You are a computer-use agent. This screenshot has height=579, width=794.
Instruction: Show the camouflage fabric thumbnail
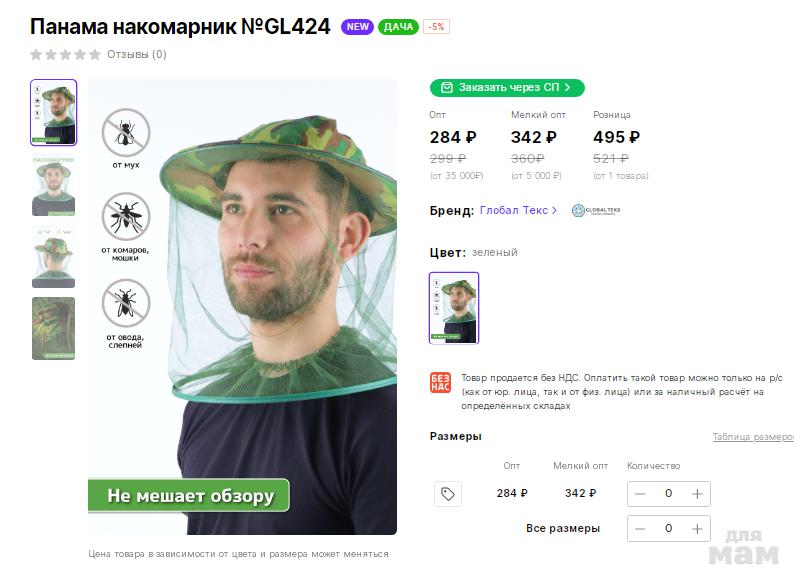pyautogui.click(x=53, y=328)
